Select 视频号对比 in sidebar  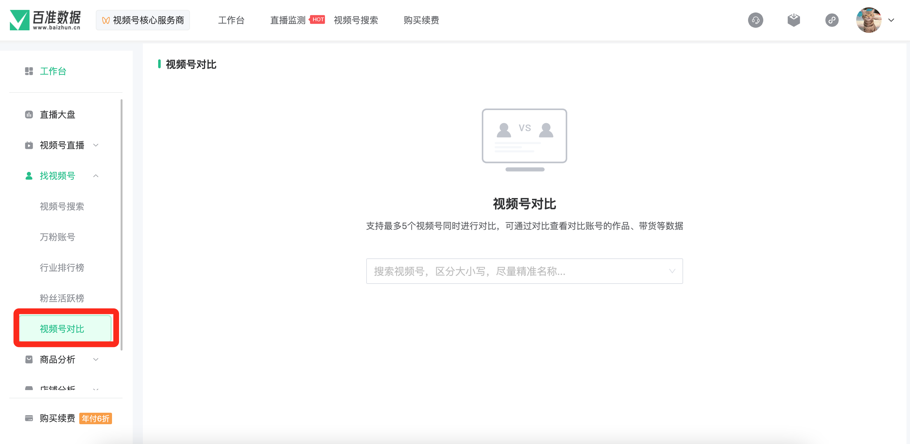click(x=66, y=329)
